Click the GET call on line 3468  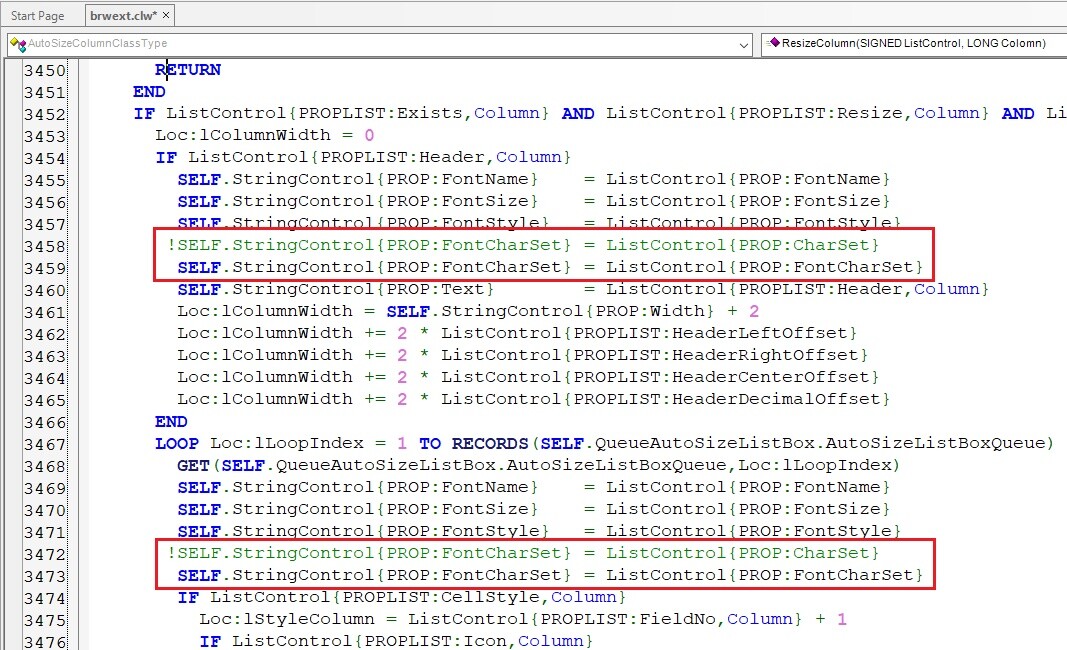(194, 465)
